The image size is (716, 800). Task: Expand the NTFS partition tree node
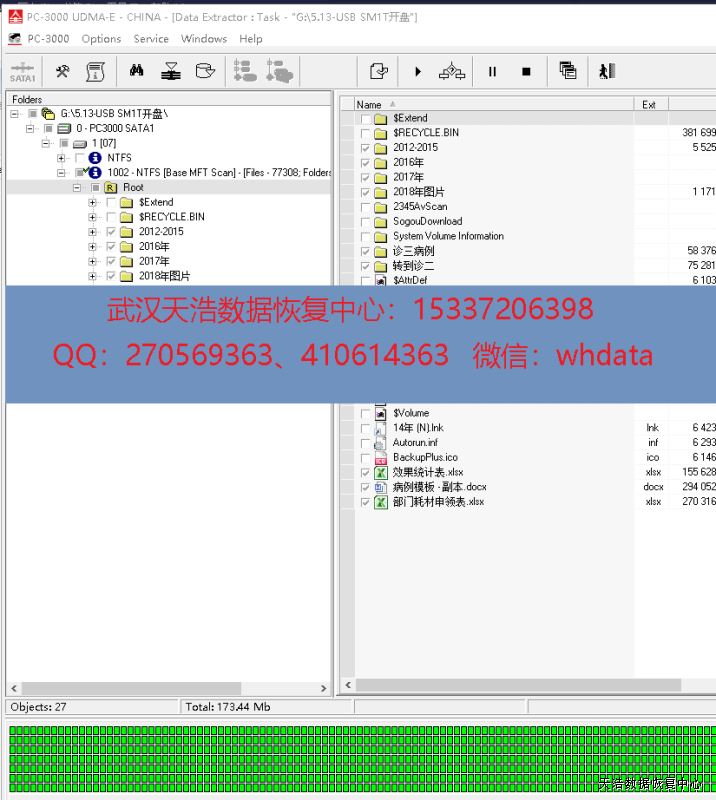click(62, 158)
